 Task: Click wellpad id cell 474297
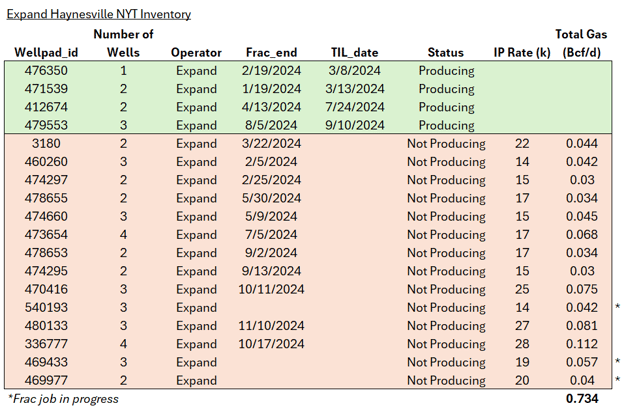(x=46, y=180)
